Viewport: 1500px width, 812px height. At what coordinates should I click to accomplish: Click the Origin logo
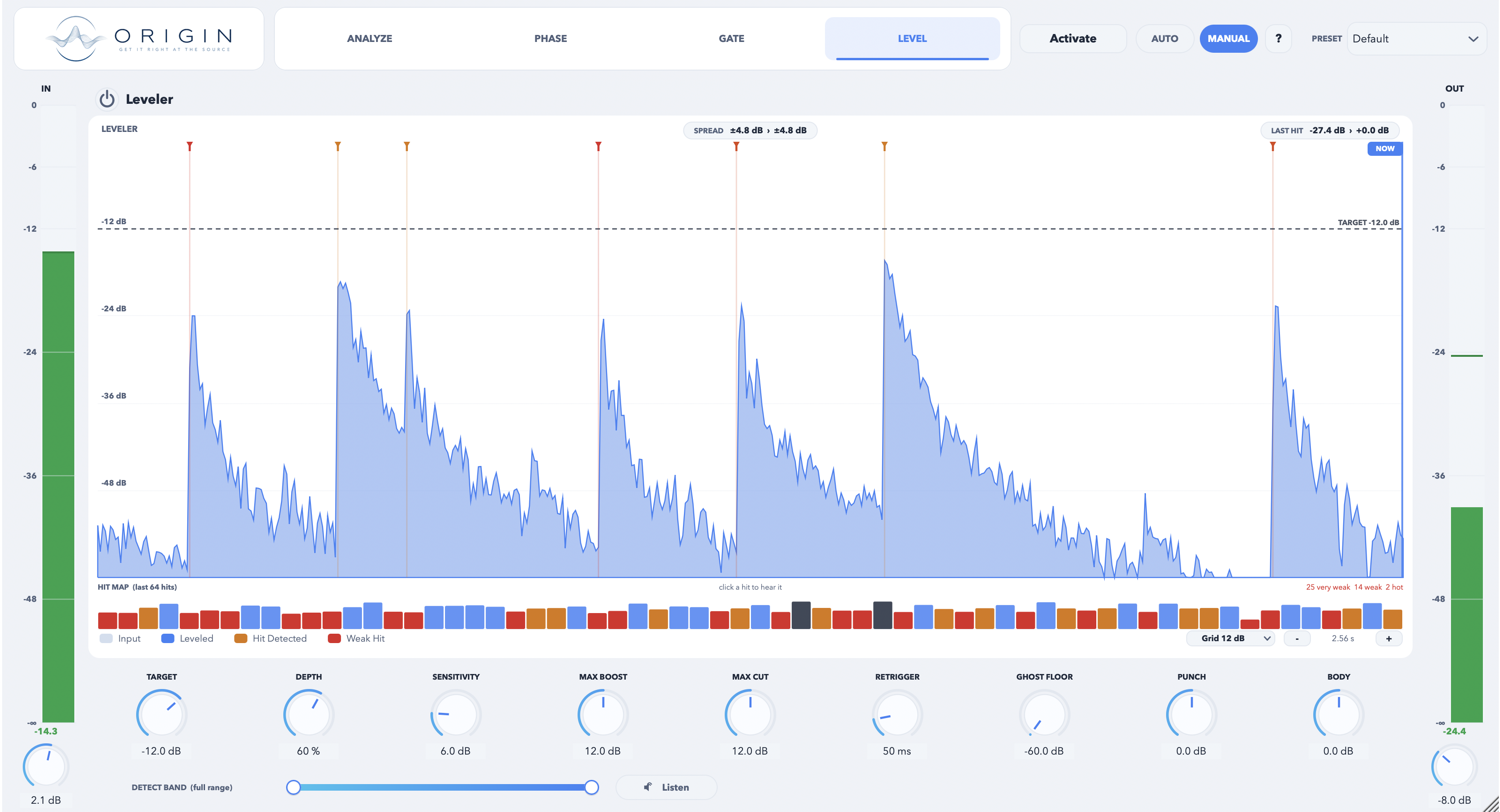click(x=139, y=39)
